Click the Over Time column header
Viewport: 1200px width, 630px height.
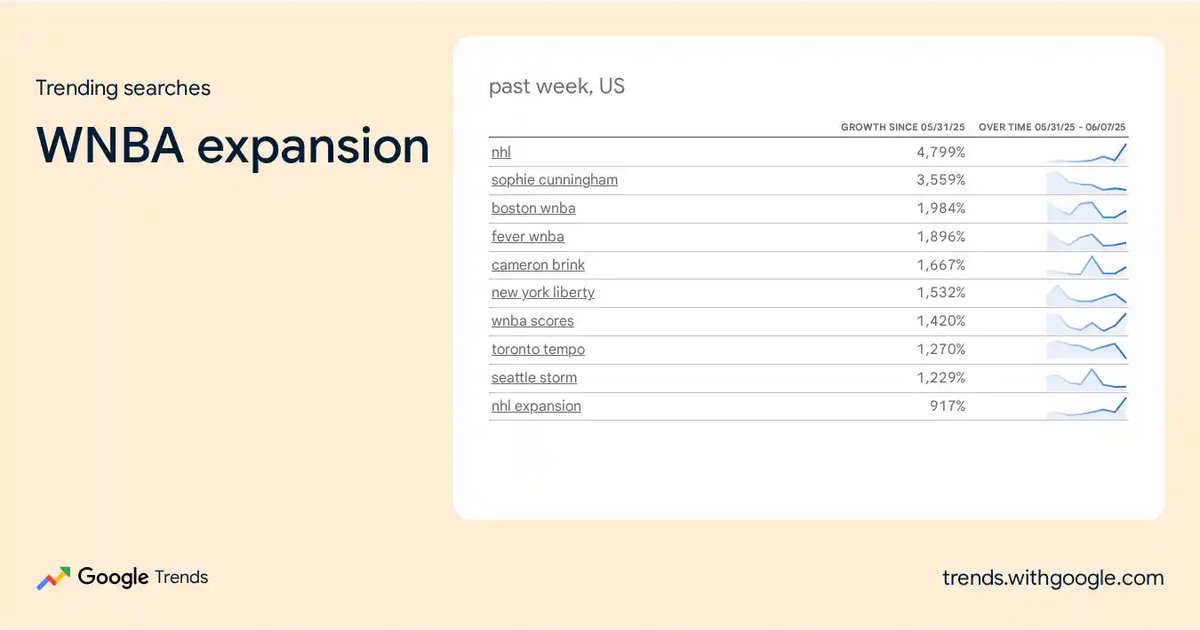[1053, 128]
